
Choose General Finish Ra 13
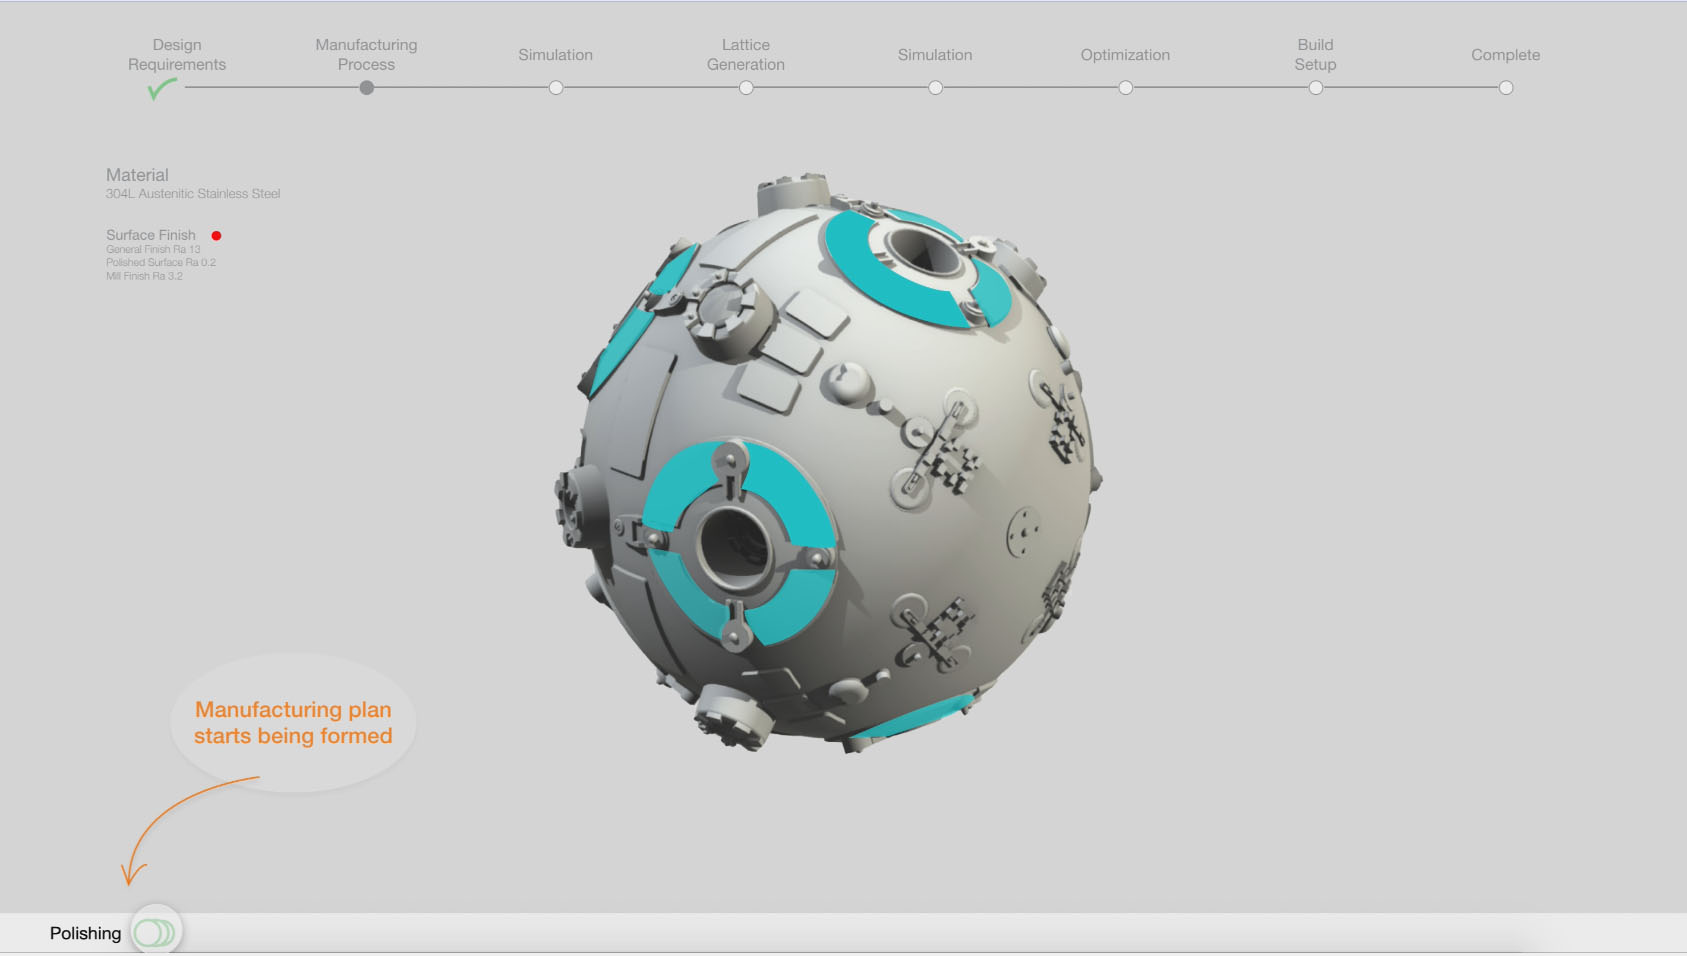[x=153, y=250]
